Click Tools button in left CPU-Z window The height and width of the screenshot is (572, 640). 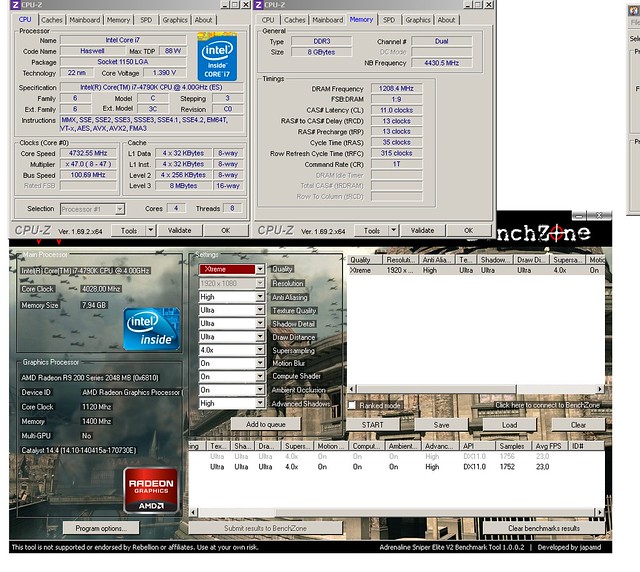[x=129, y=230]
